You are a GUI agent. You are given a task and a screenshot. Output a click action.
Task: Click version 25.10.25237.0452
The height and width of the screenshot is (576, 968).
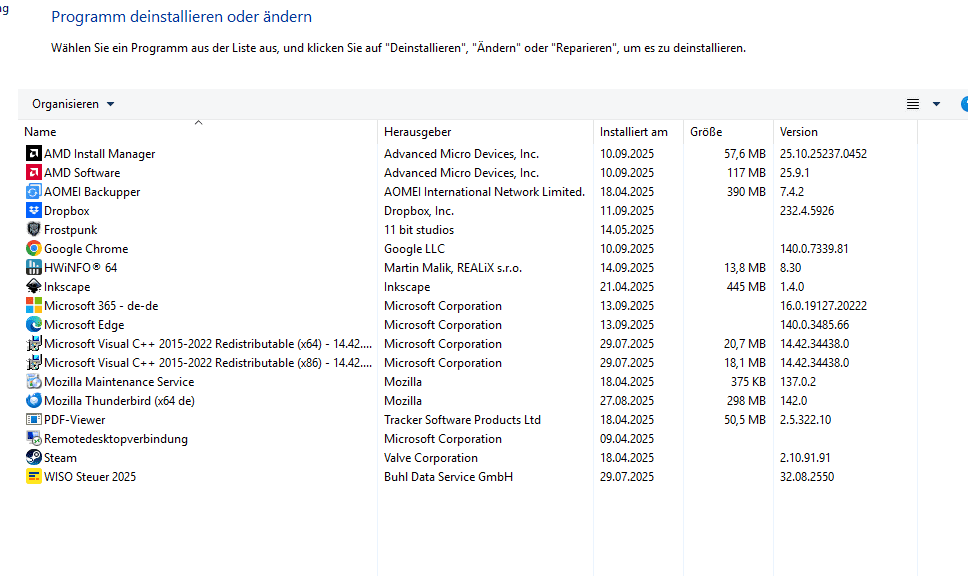pos(824,154)
